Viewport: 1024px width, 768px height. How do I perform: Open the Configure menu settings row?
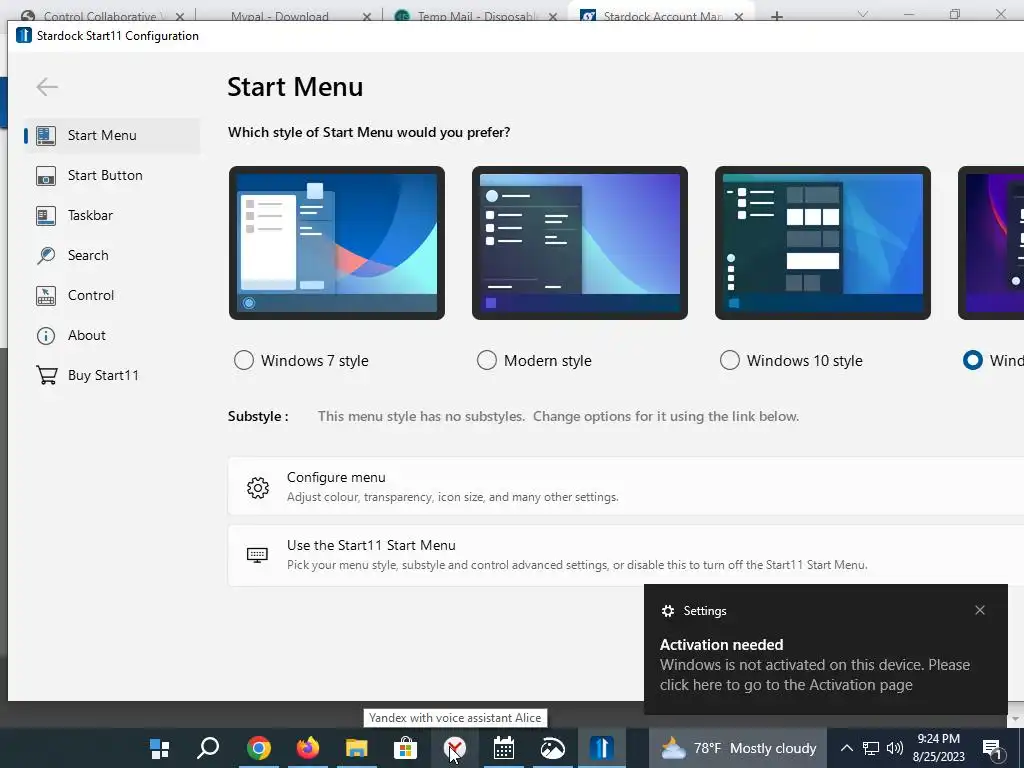coord(626,487)
